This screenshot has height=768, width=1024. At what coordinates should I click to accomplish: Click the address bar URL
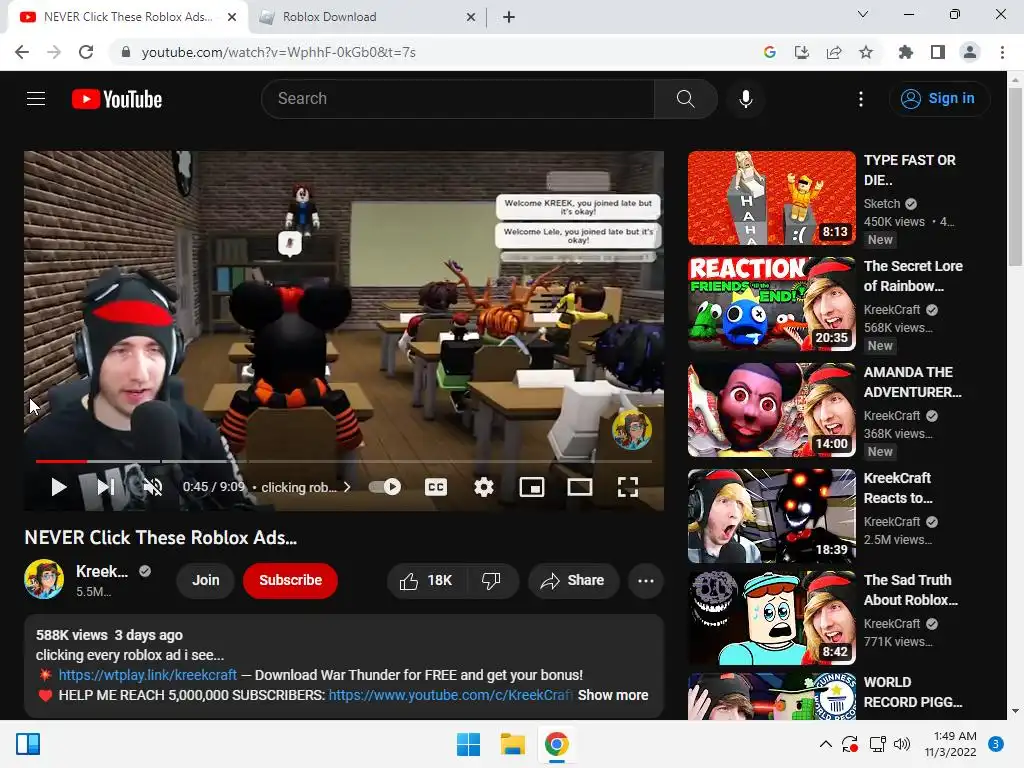[279, 52]
